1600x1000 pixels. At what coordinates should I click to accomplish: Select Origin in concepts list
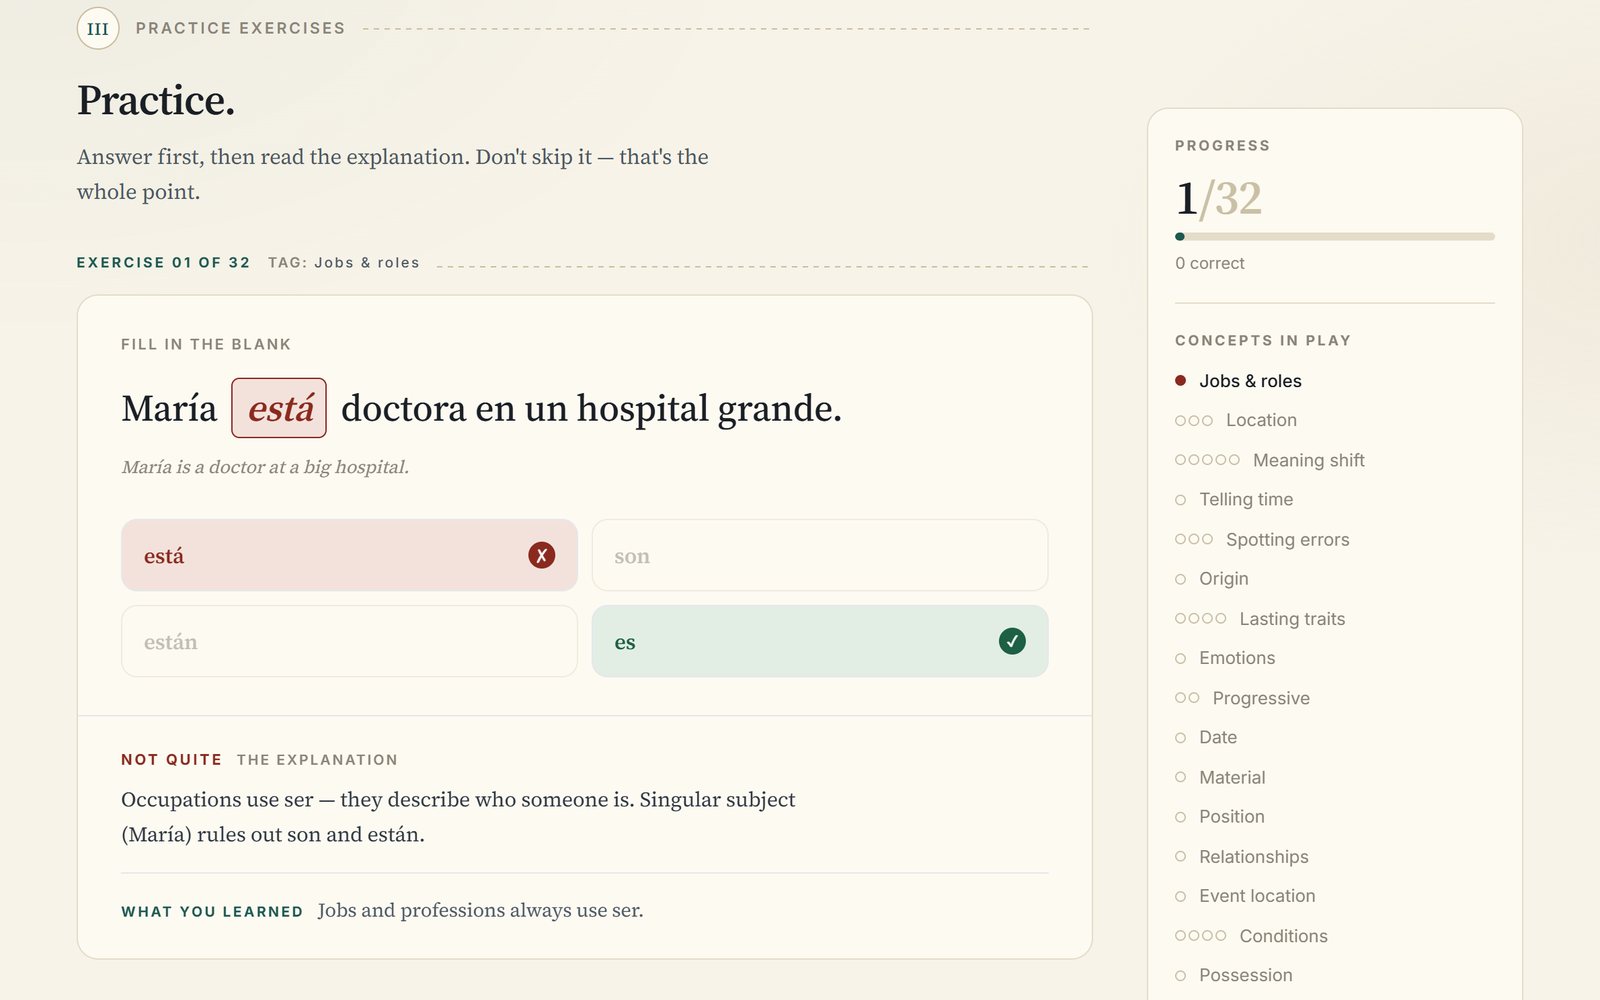[1212, 579]
